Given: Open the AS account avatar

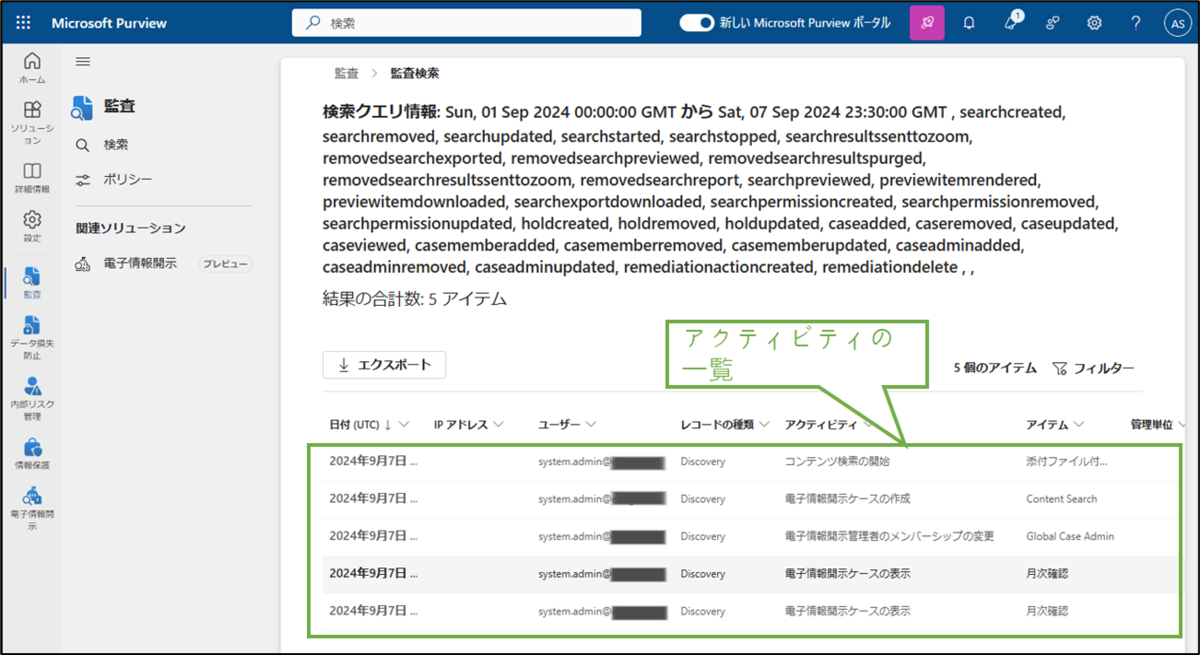Looking at the screenshot, I should (x=1177, y=23).
